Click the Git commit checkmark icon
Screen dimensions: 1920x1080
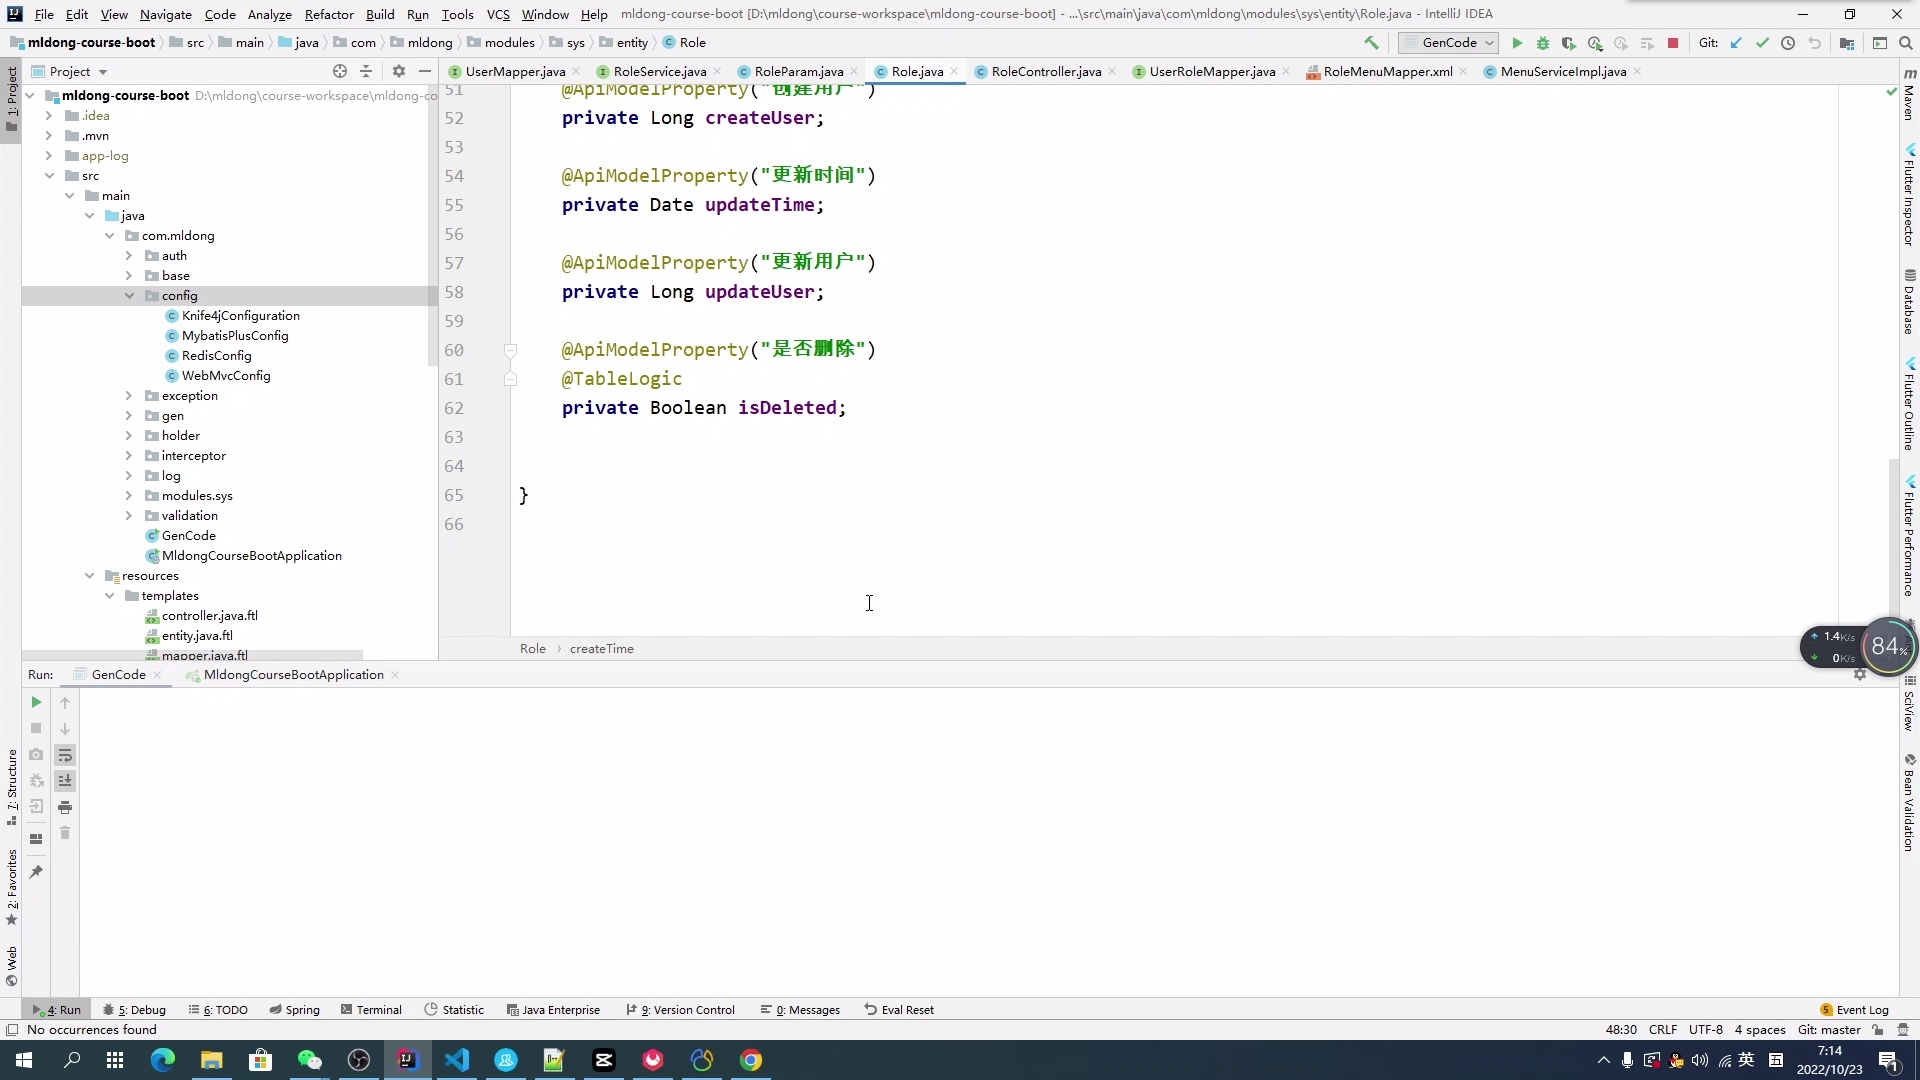1762,43
